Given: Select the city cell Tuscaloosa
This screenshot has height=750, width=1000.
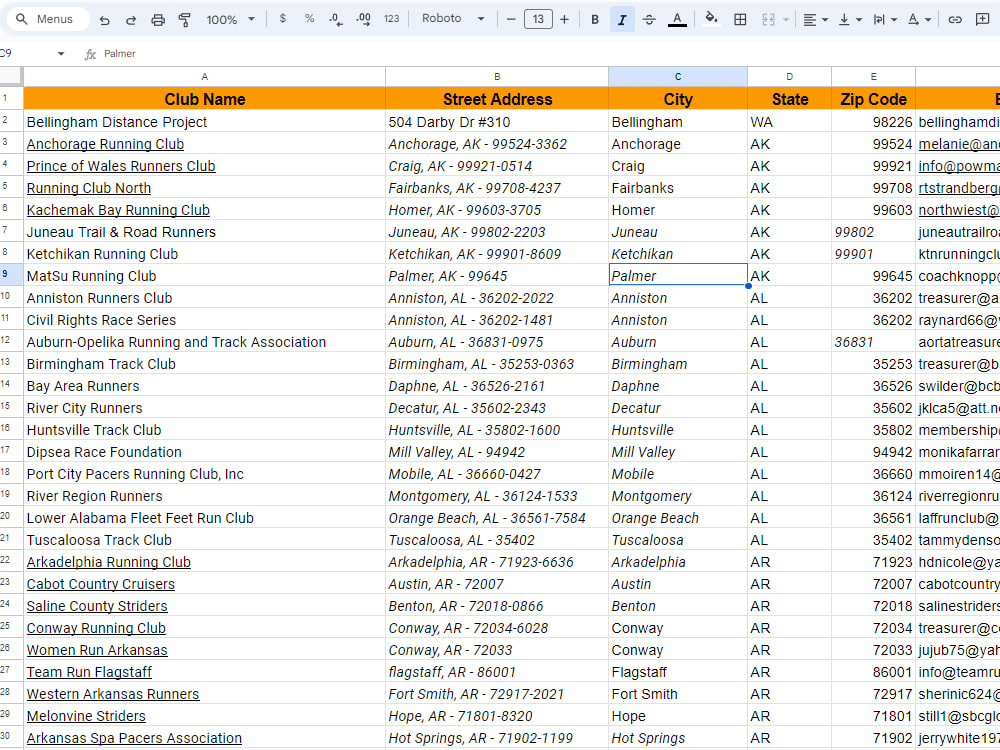Looking at the screenshot, I should coord(678,540).
